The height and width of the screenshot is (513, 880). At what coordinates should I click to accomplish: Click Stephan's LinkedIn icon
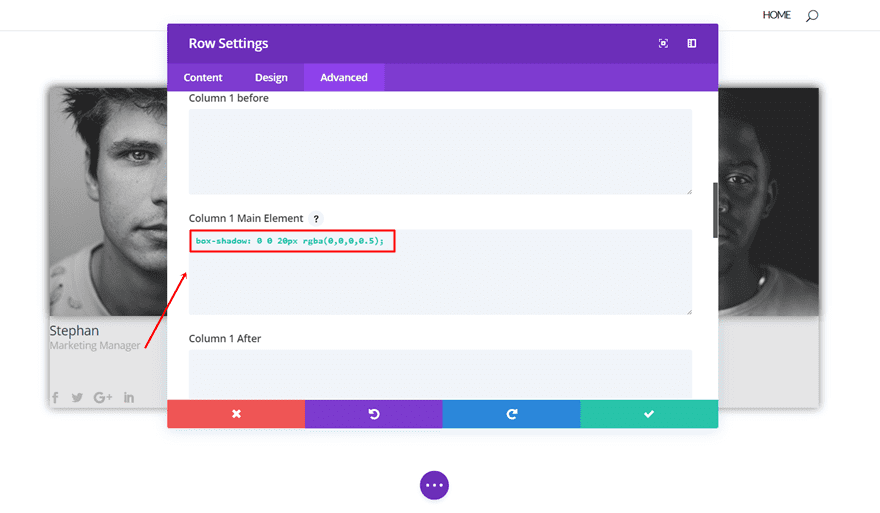[x=129, y=398]
